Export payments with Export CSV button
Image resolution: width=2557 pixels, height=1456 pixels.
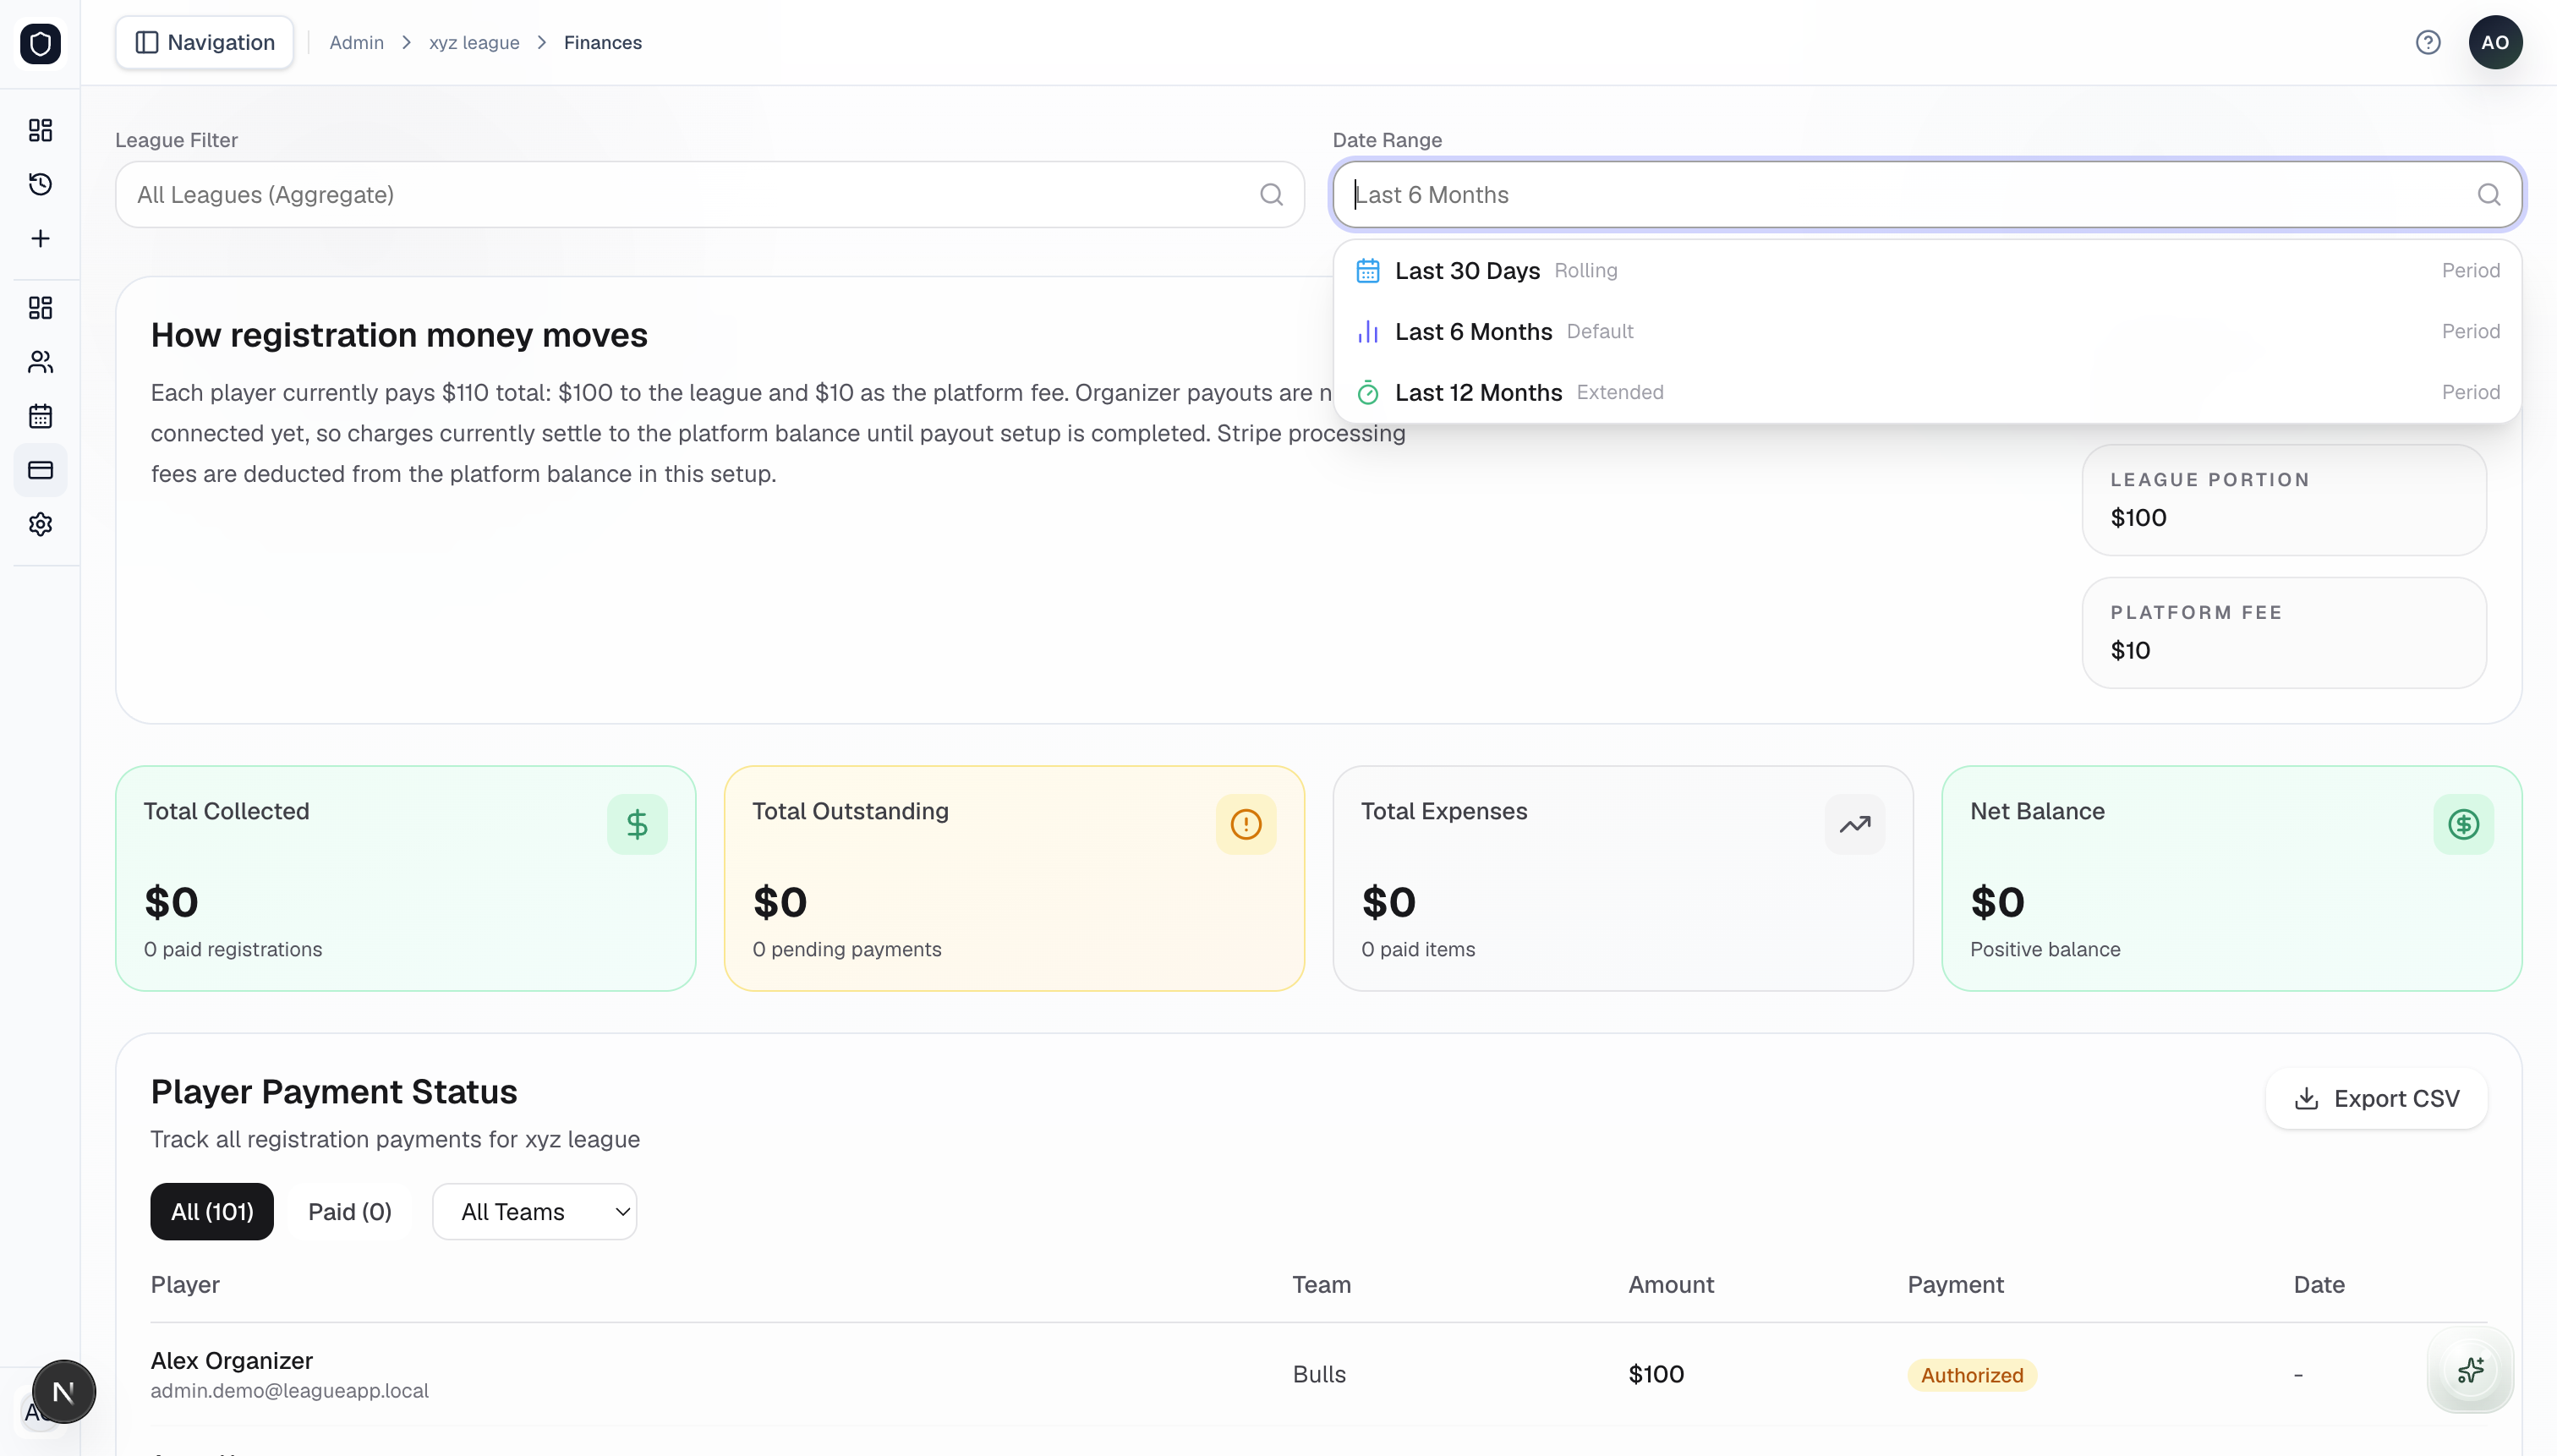(2376, 1098)
